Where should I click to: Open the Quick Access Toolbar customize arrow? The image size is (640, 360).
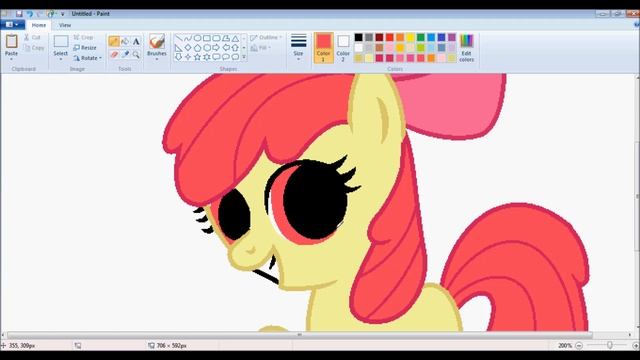[62, 14]
